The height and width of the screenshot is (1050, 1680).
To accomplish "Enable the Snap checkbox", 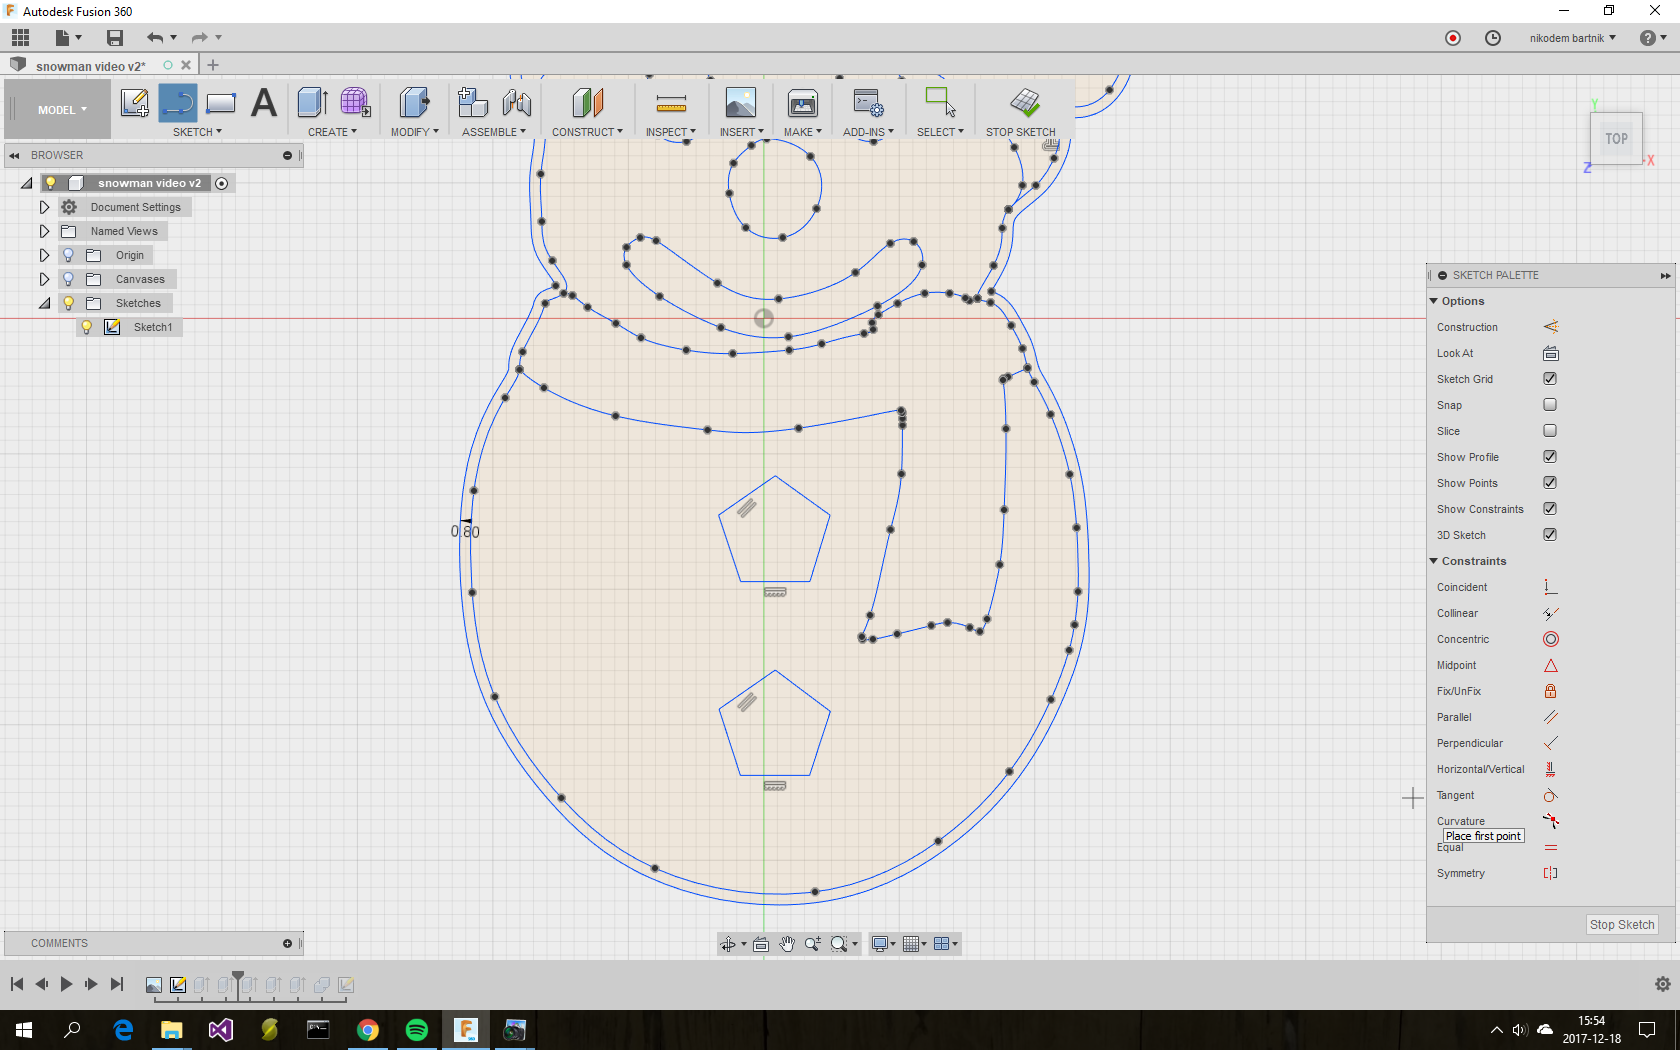I will pyautogui.click(x=1550, y=405).
